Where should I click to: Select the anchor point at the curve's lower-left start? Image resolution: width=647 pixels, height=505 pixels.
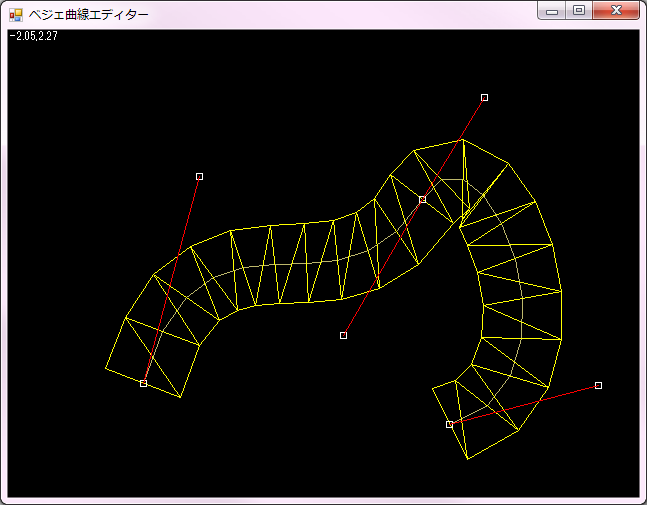coord(143,383)
